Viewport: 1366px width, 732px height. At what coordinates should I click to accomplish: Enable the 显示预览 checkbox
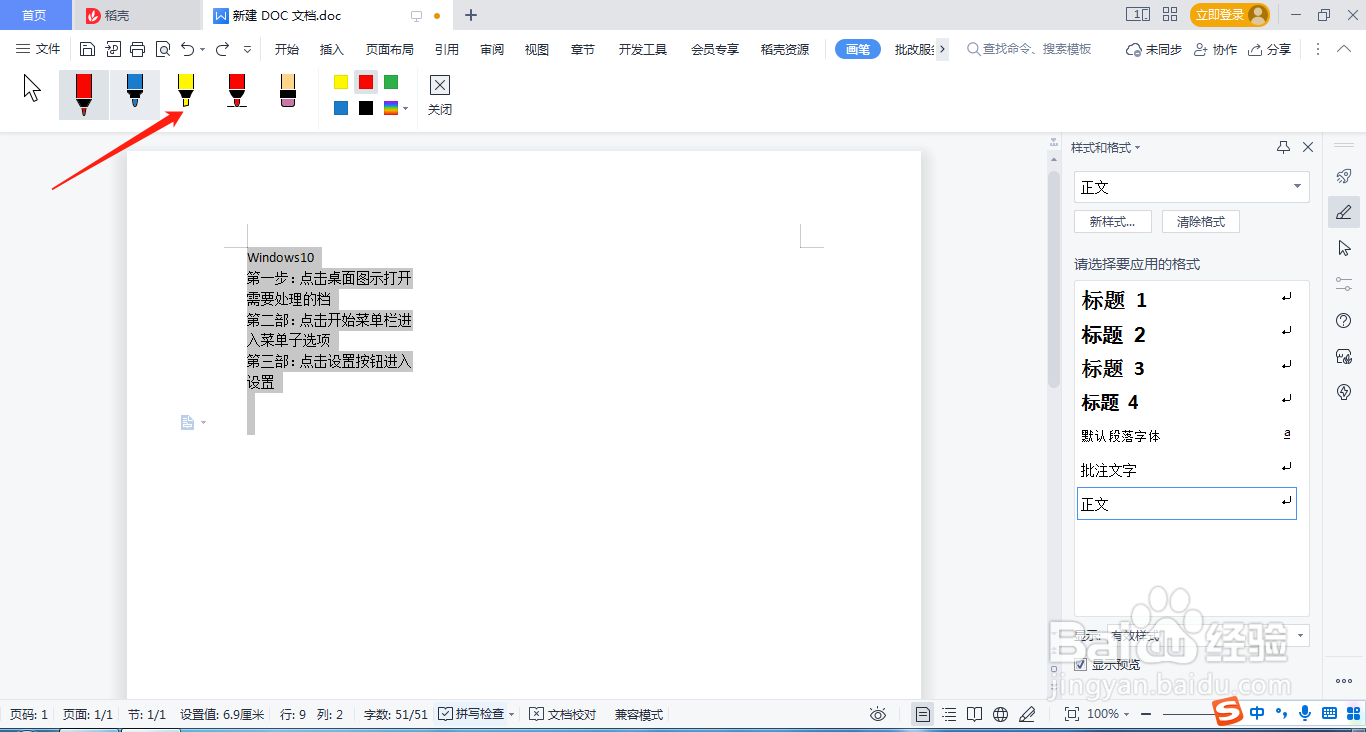pos(1080,664)
